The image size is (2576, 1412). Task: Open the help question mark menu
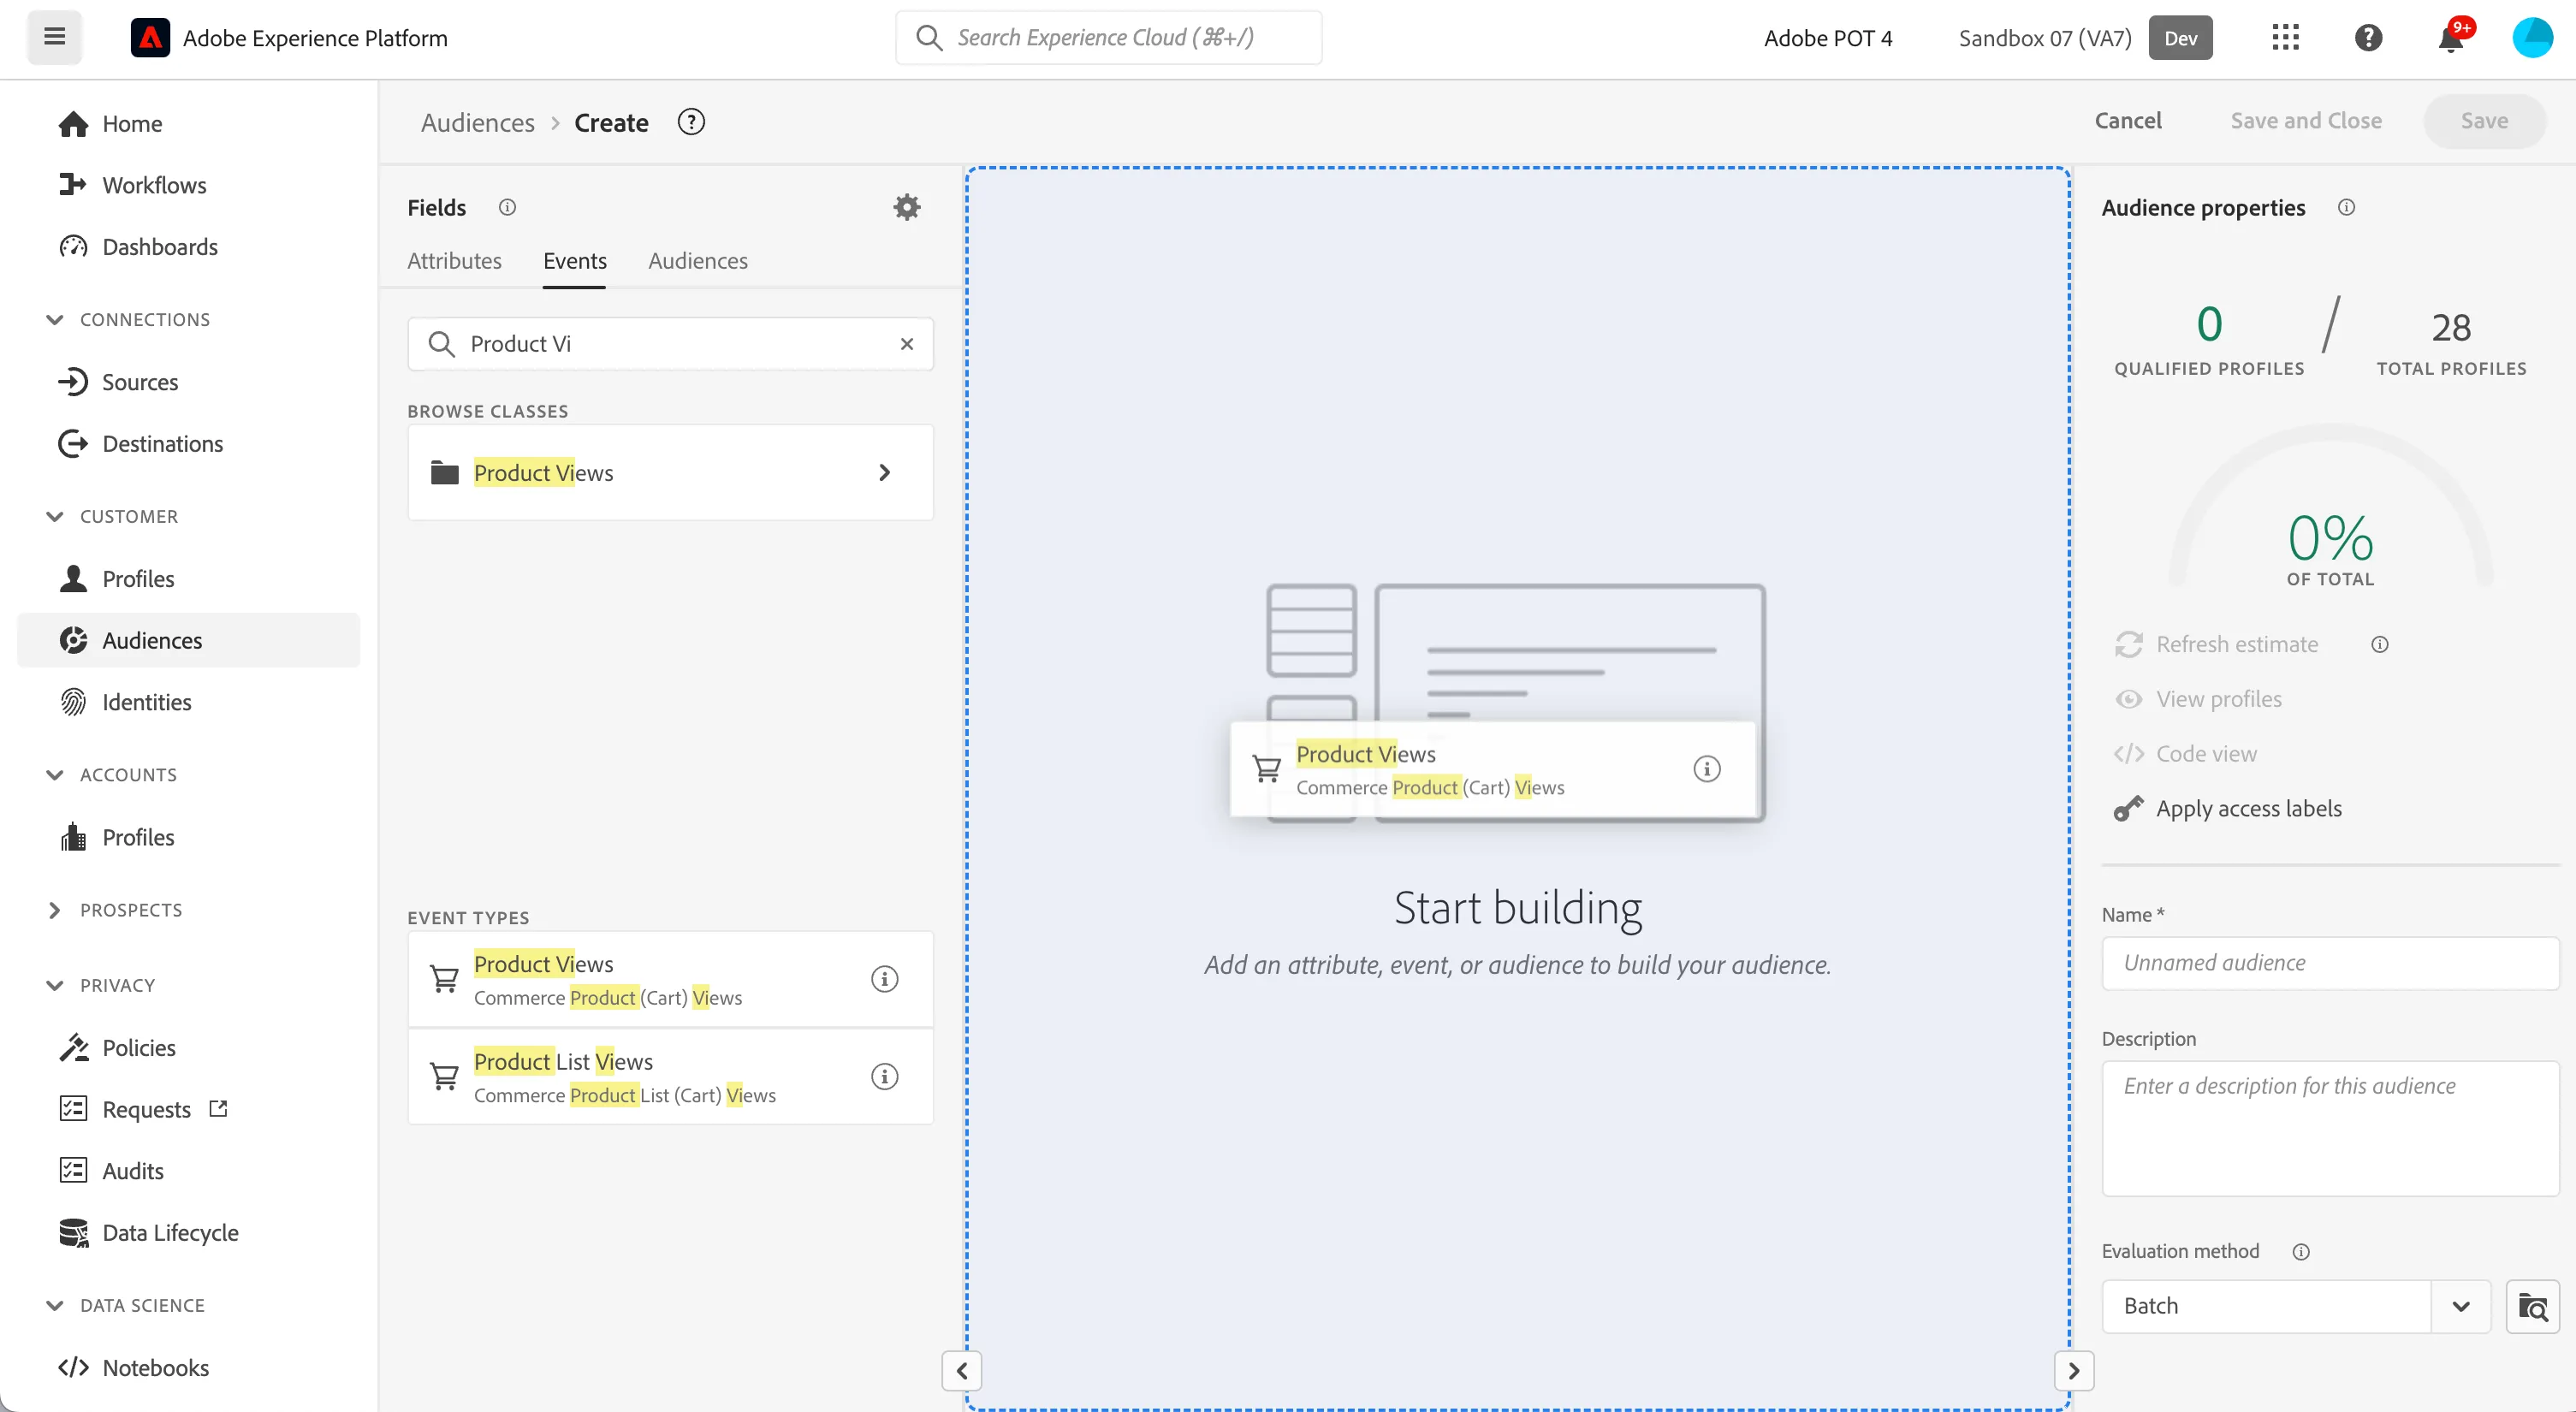[2368, 38]
